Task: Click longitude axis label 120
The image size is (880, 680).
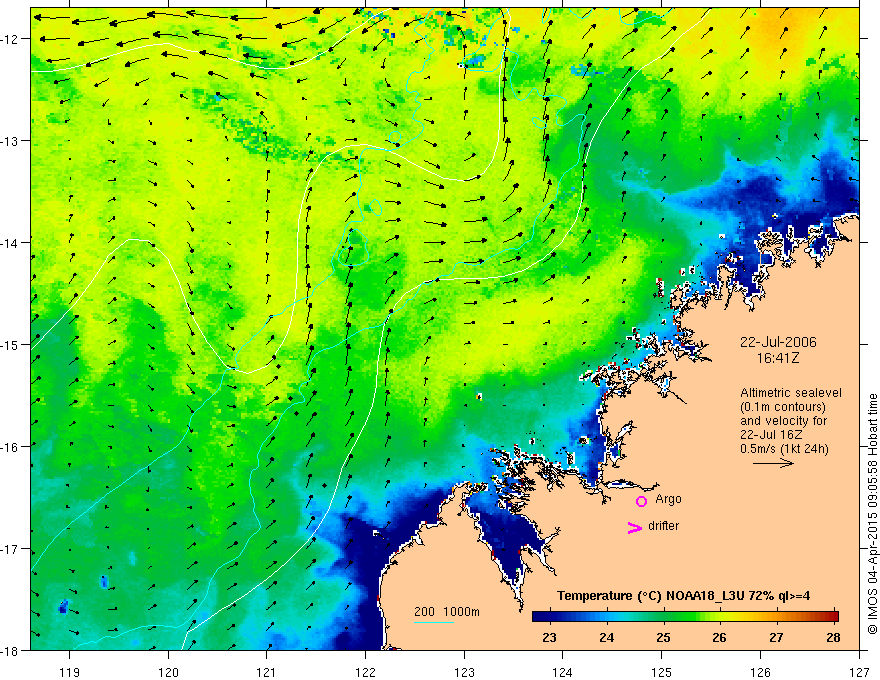Action: point(168,672)
